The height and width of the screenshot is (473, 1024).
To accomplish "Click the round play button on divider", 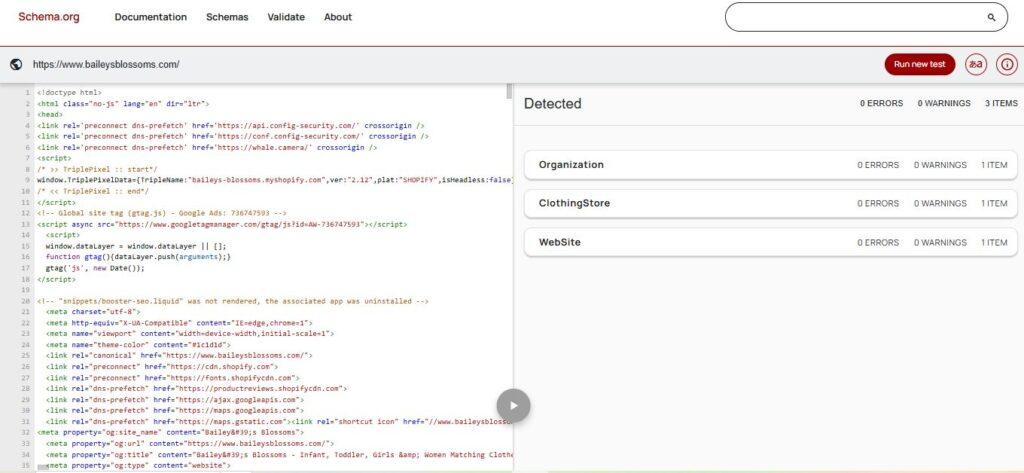I will (x=513, y=406).
